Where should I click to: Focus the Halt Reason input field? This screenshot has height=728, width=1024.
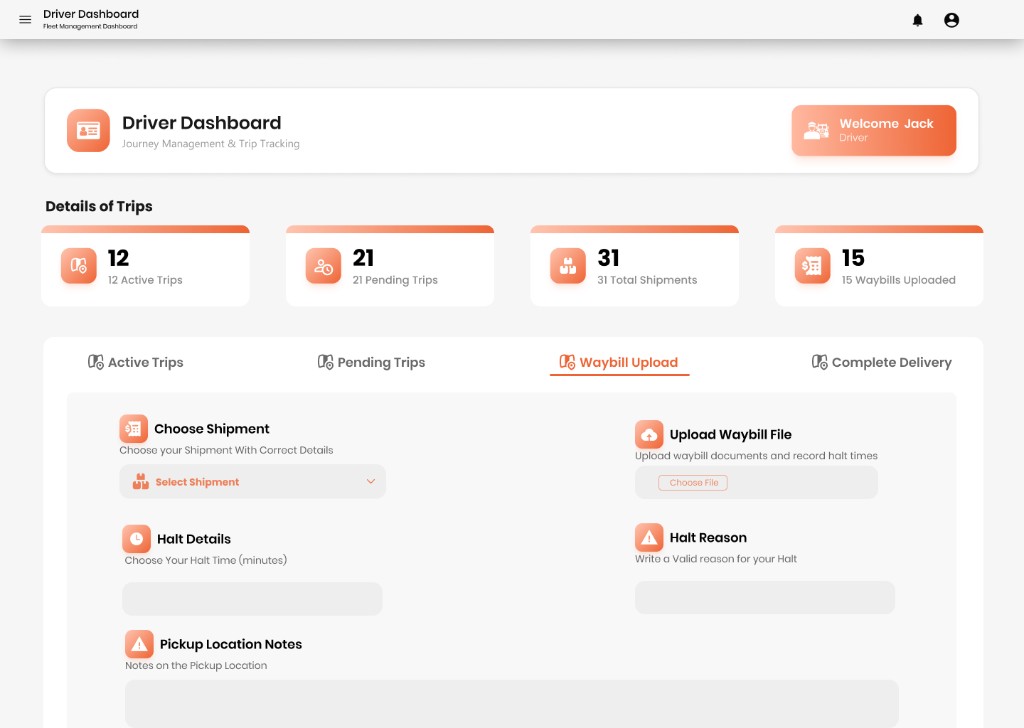point(765,597)
